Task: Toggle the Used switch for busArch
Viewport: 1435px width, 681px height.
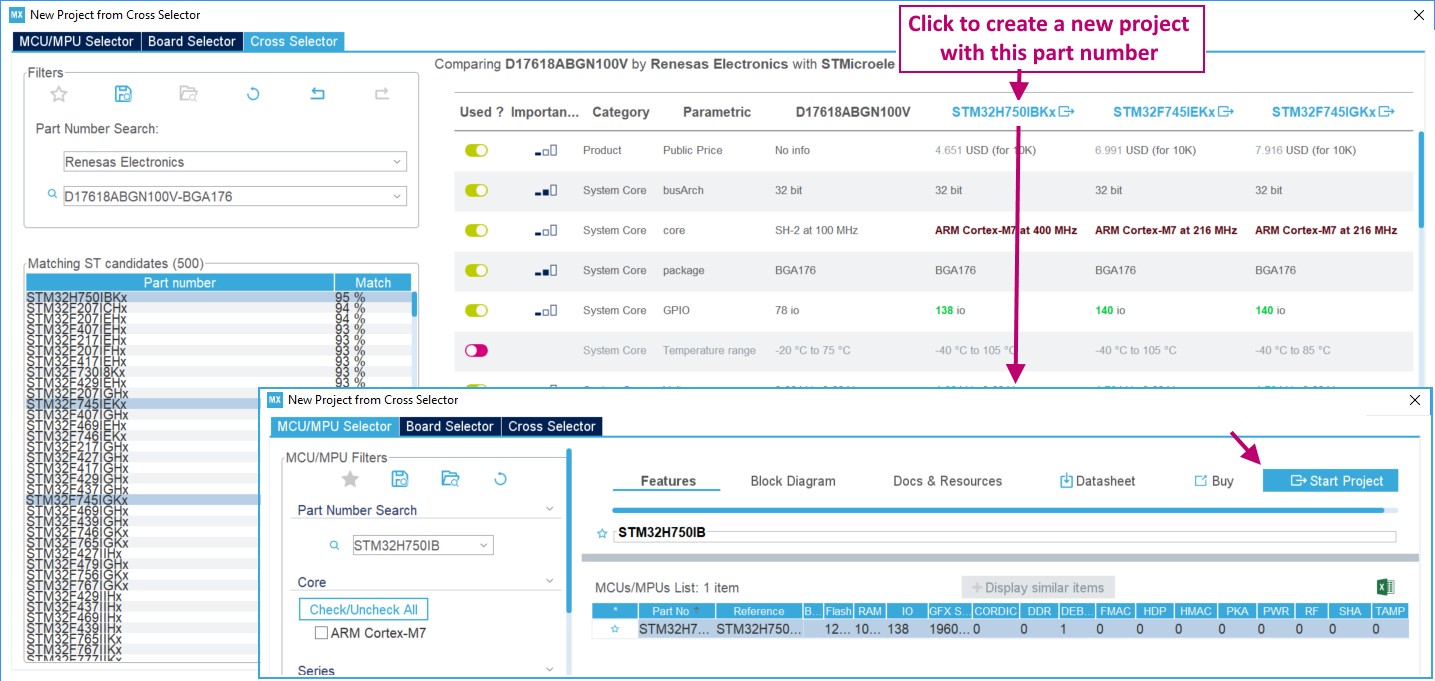Action: pos(476,190)
